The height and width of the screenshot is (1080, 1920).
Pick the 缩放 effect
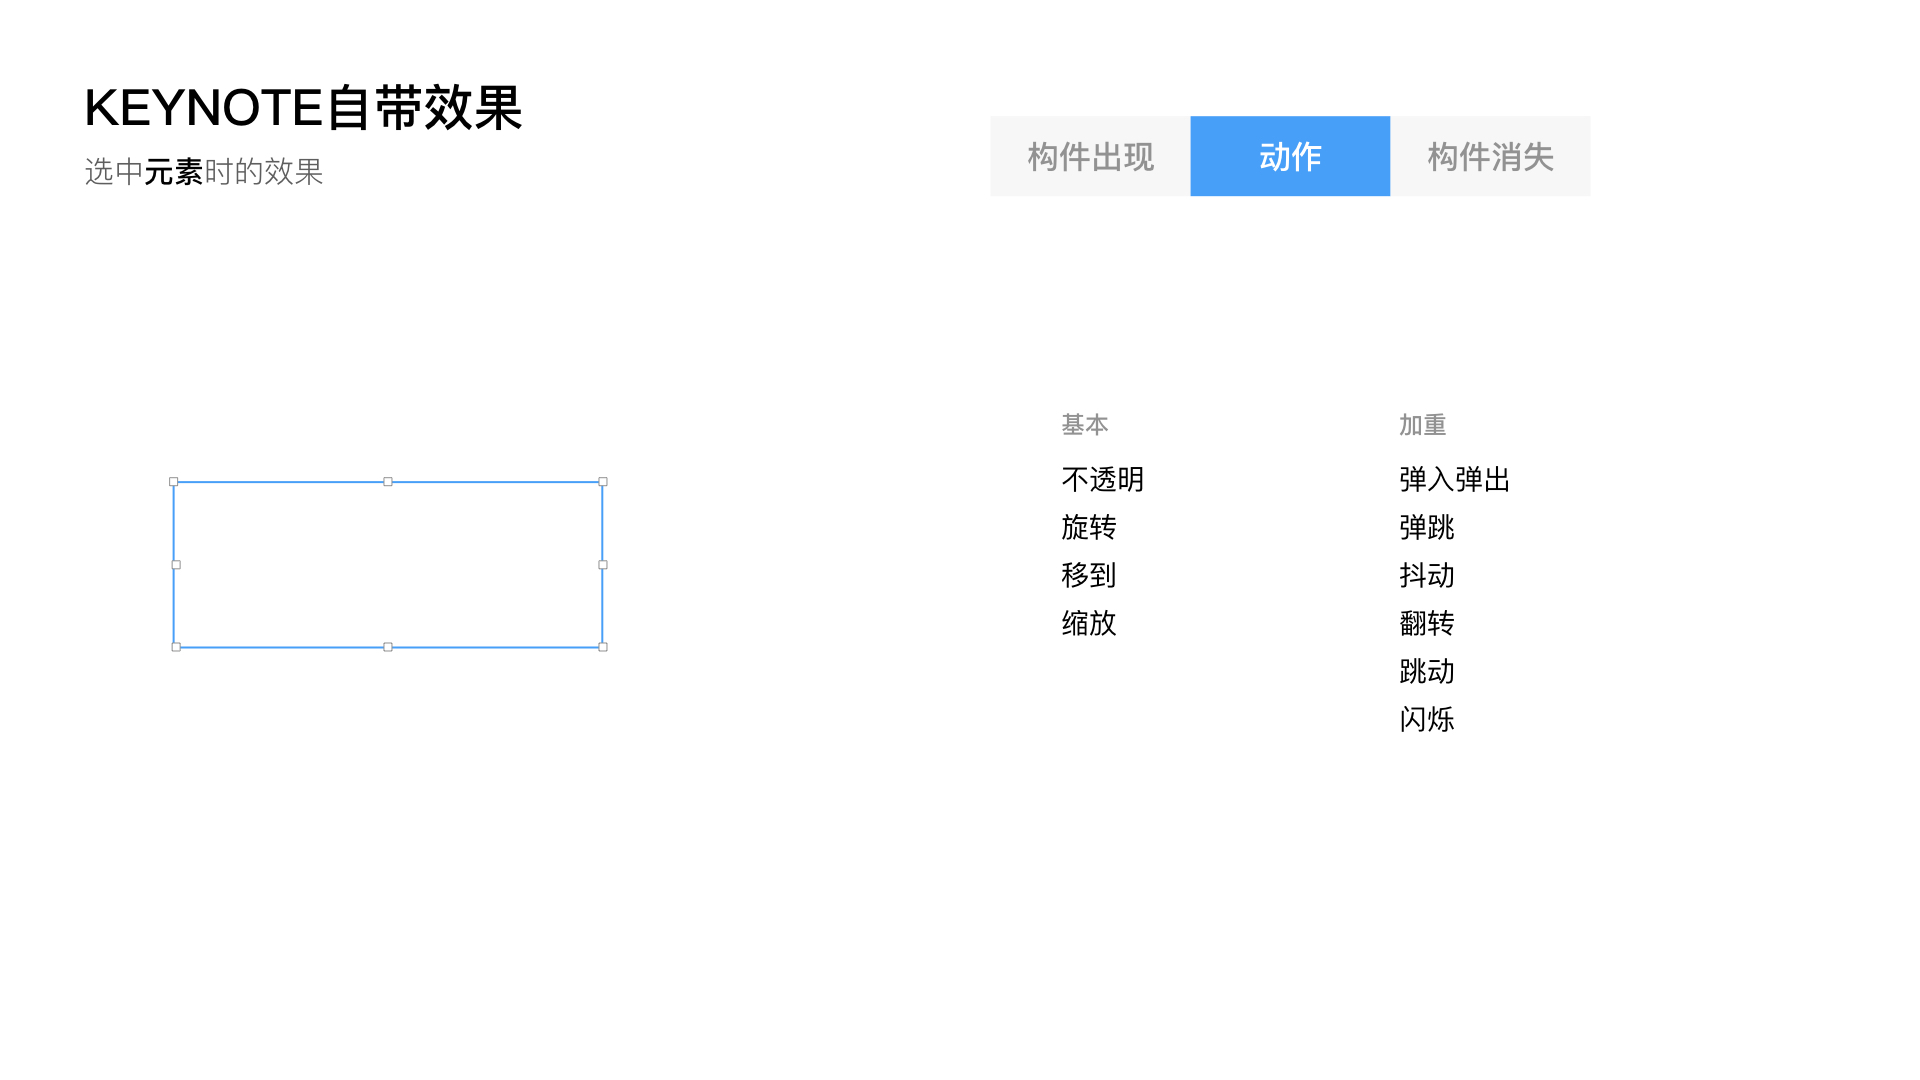pos(1088,624)
